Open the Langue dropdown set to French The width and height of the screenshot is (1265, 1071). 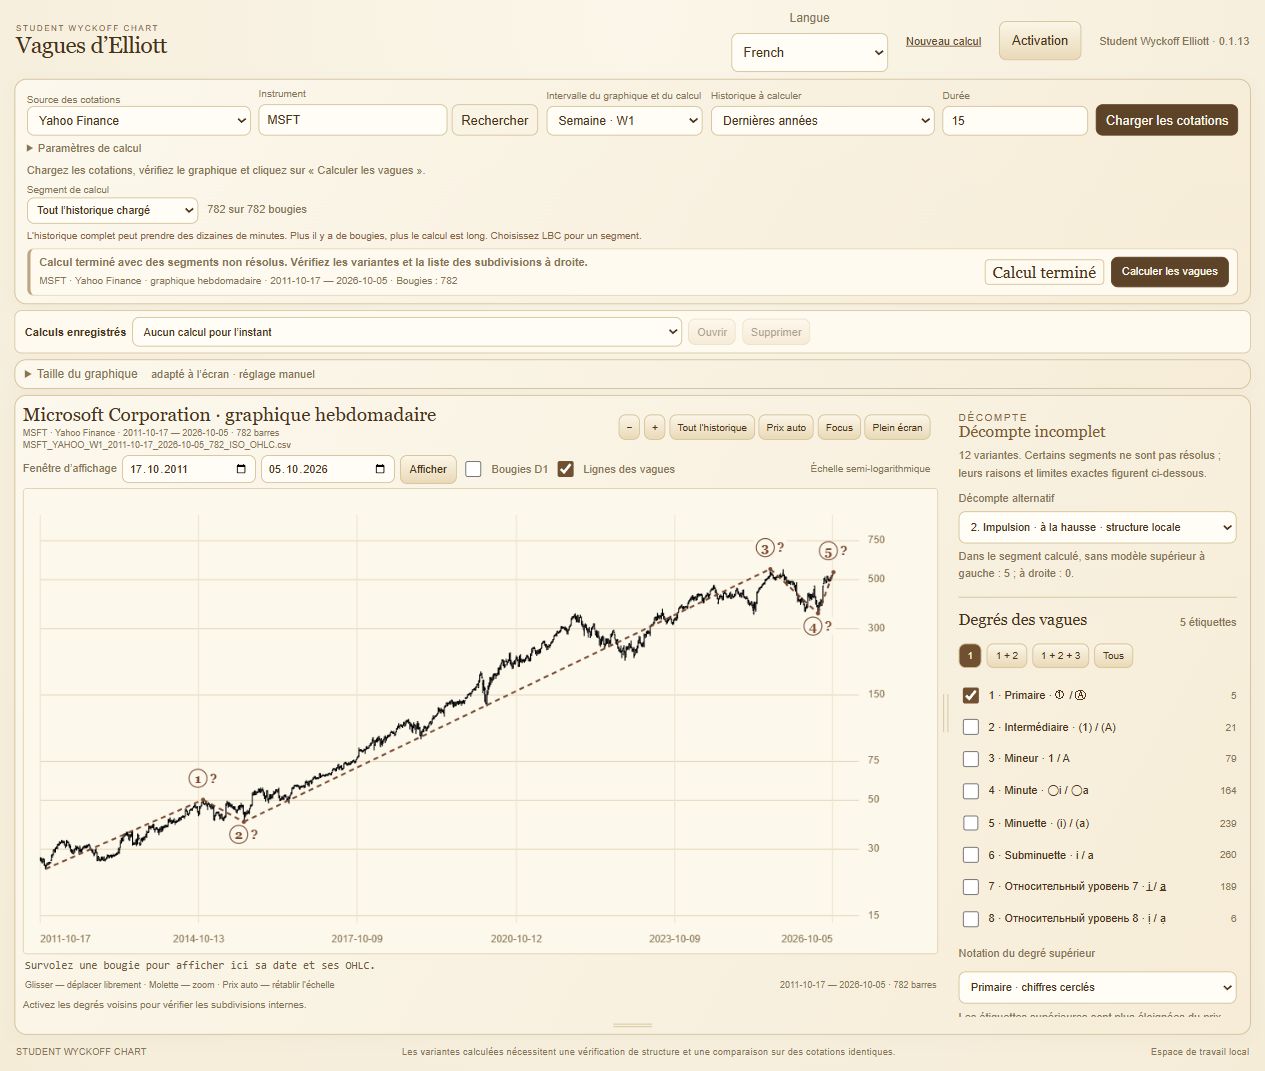point(810,53)
